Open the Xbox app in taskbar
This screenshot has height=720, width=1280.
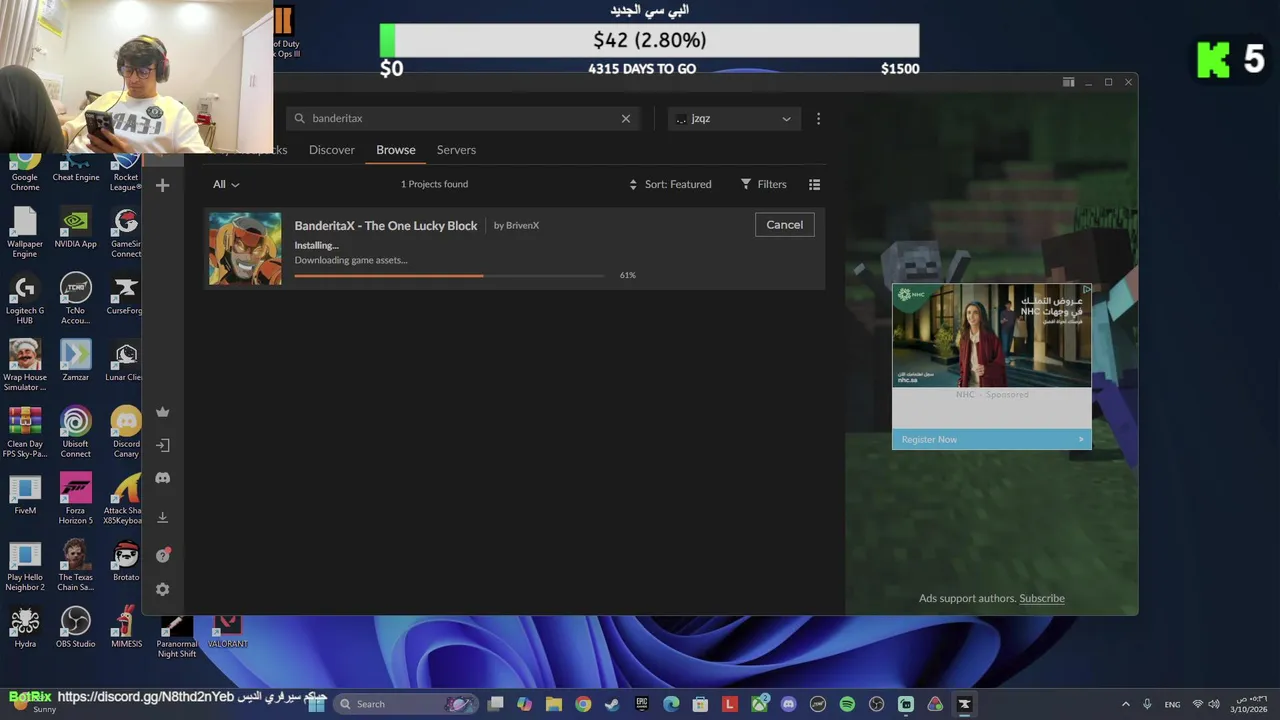[759, 704]
